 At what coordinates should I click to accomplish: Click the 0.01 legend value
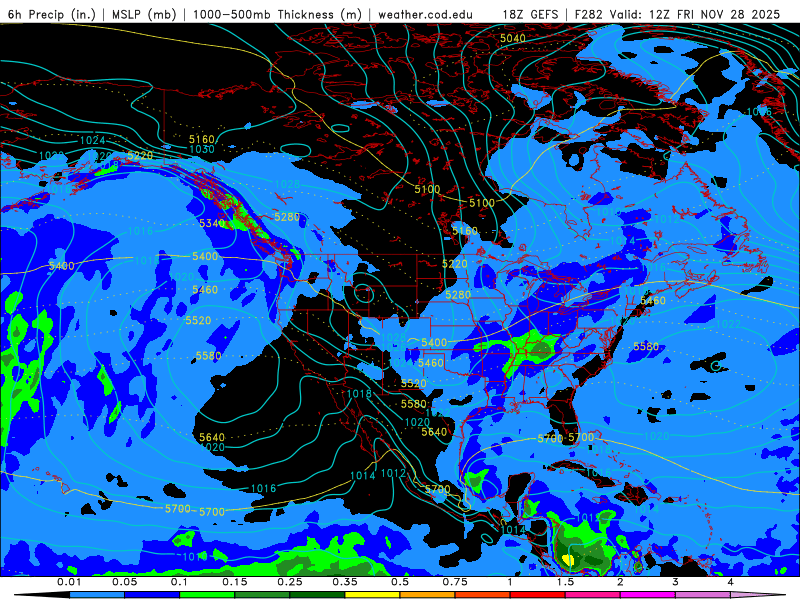(x=69, y=582)
